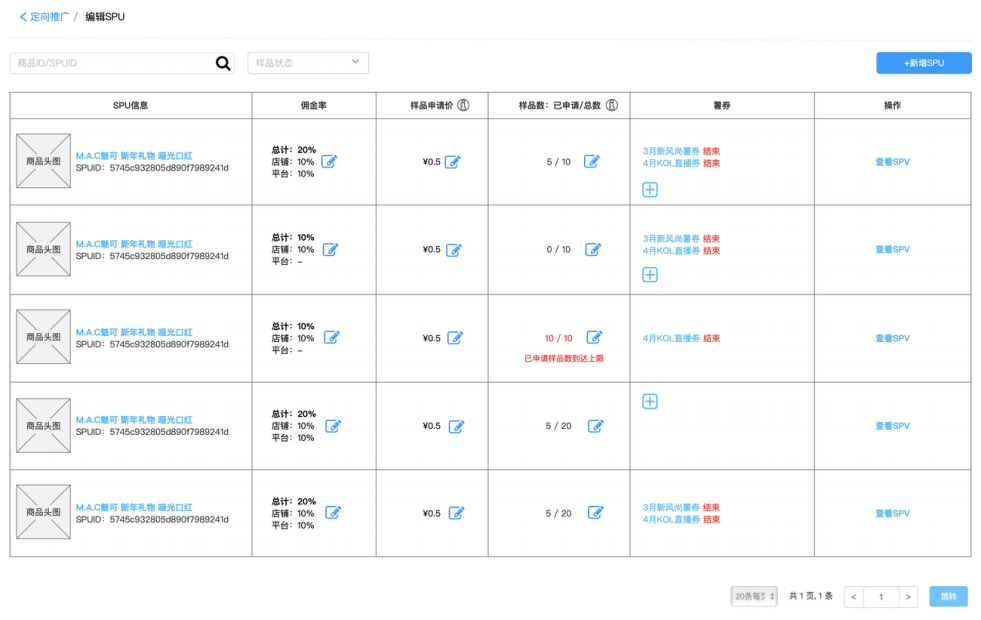The height and width of the screenshot is (620, 981).
Task: Click the 跳转 button
Action: (948, 596)
